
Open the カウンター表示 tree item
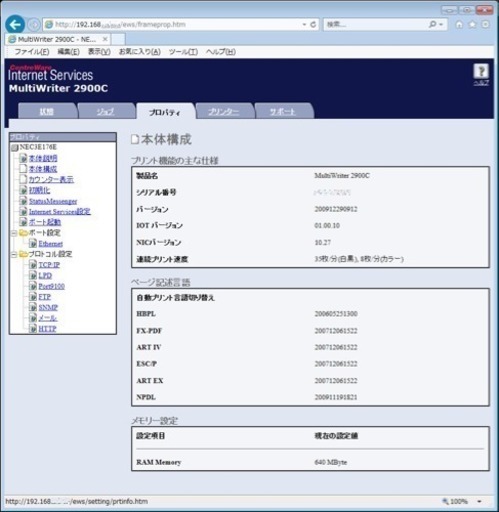(x=51, y=179)
